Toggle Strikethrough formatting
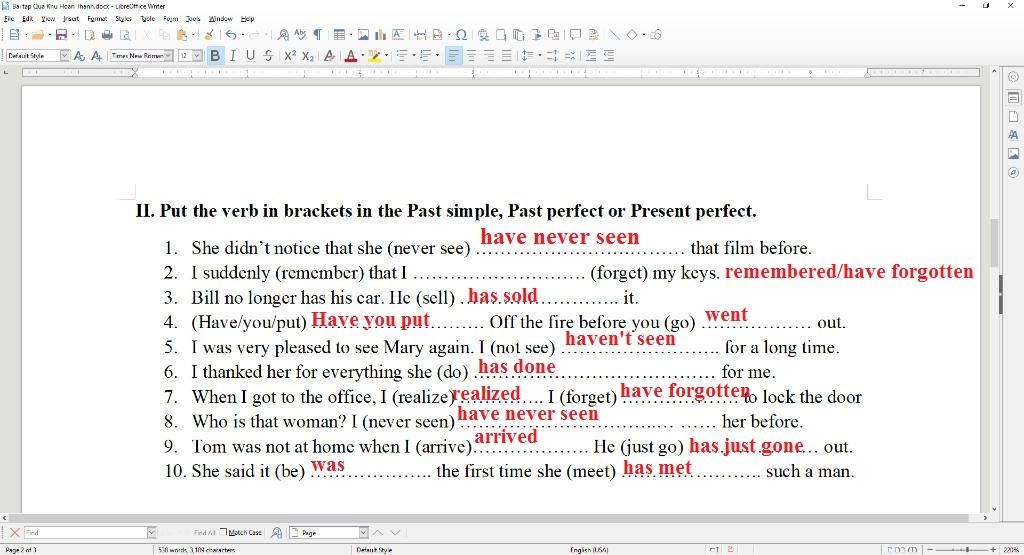Image resolution: width=1024 pixels, height=555 pixels. [x=268, y=56]
